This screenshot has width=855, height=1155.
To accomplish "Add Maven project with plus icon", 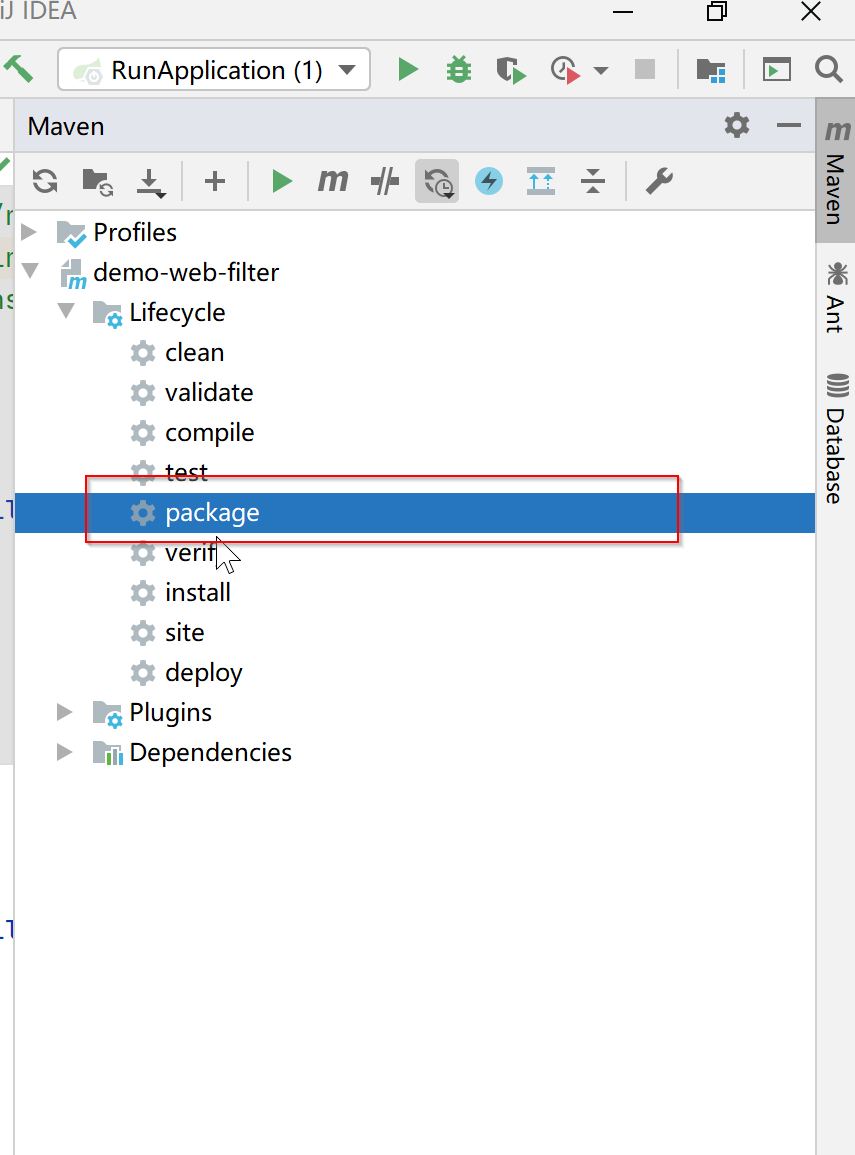I will [214, 181].
